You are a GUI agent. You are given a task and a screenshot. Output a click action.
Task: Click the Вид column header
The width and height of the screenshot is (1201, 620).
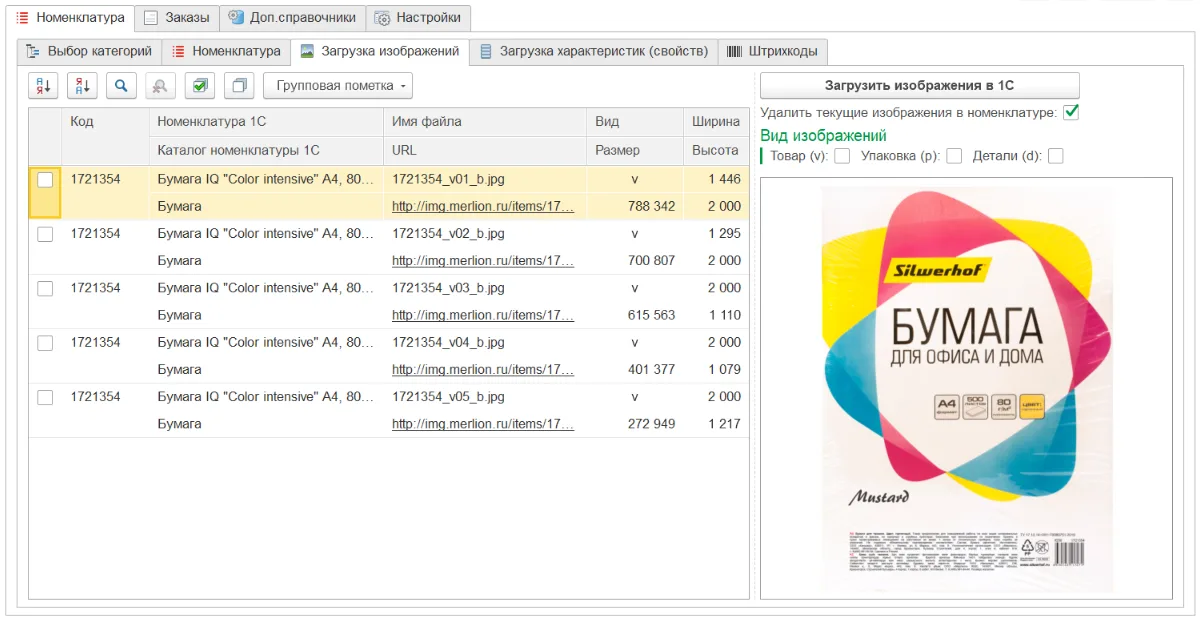pos(635,122)
